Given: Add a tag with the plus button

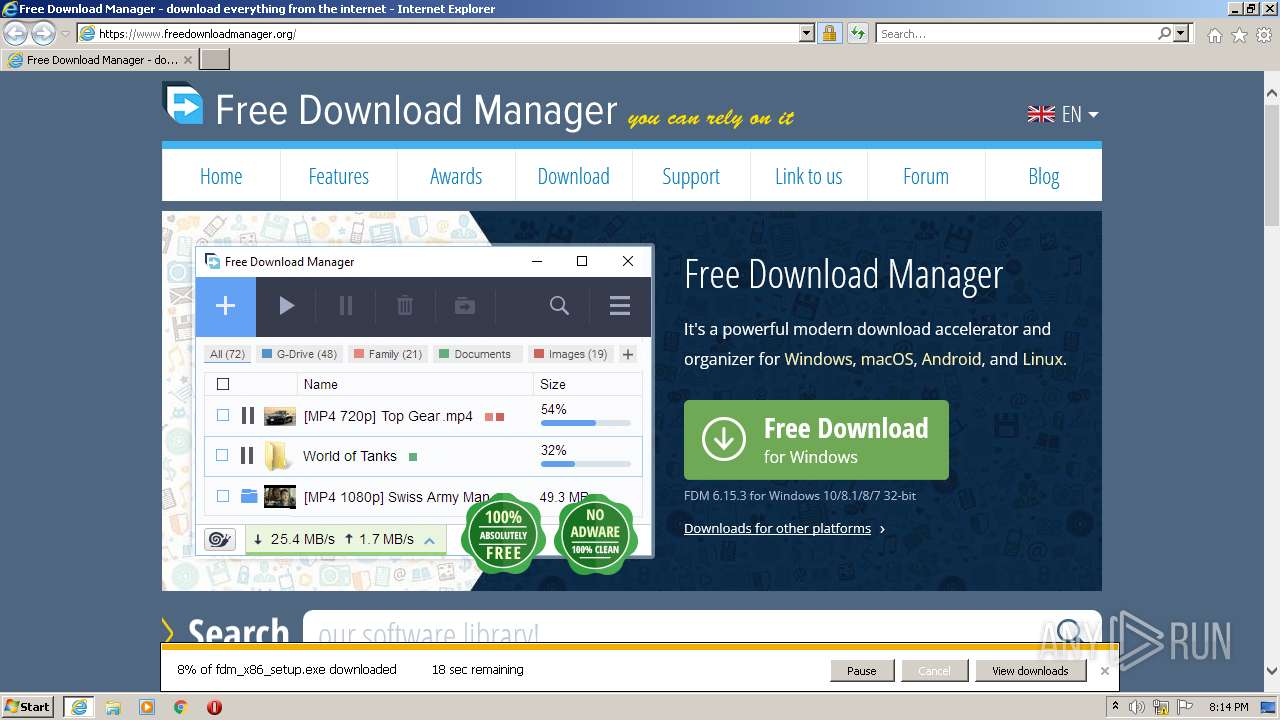Looking at the screenshot, I should 628,354.
